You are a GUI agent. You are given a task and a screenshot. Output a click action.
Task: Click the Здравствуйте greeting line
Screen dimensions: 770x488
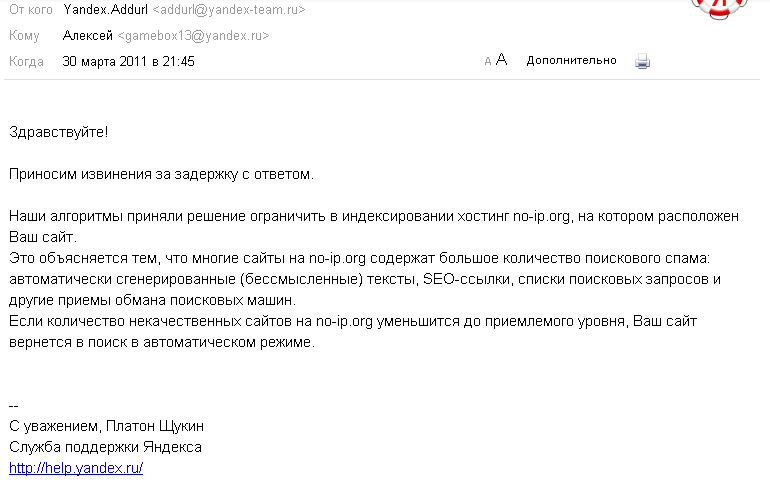point(58,132)
